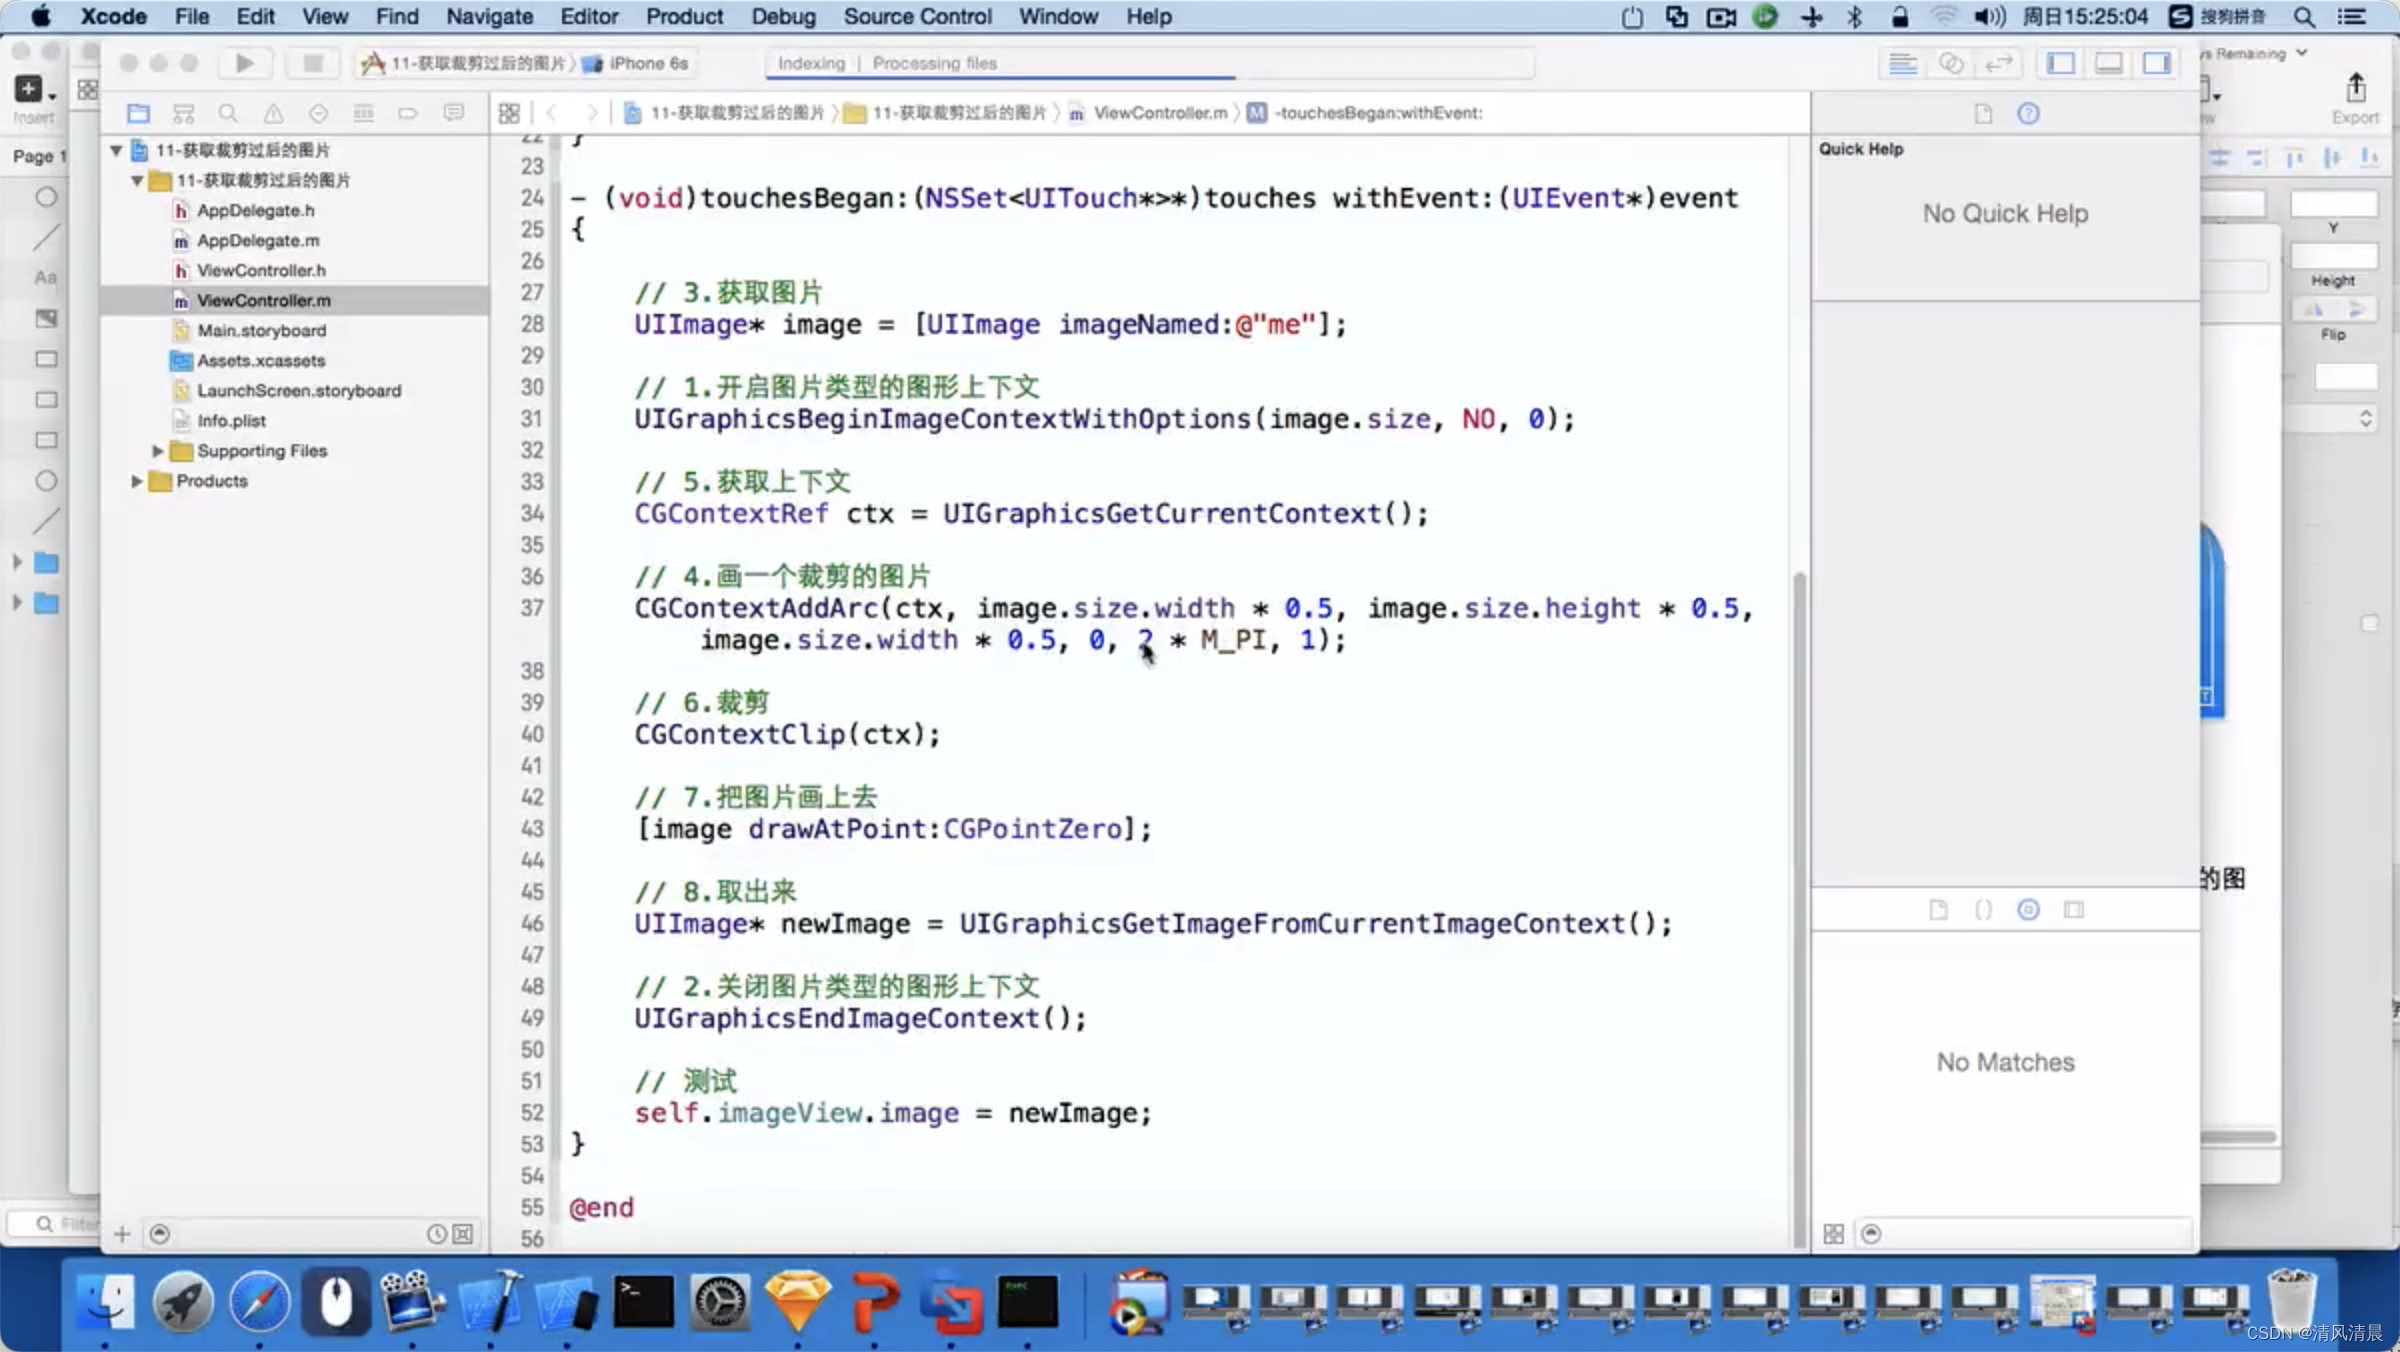Show the Symbol navigator

pos(183,113)
